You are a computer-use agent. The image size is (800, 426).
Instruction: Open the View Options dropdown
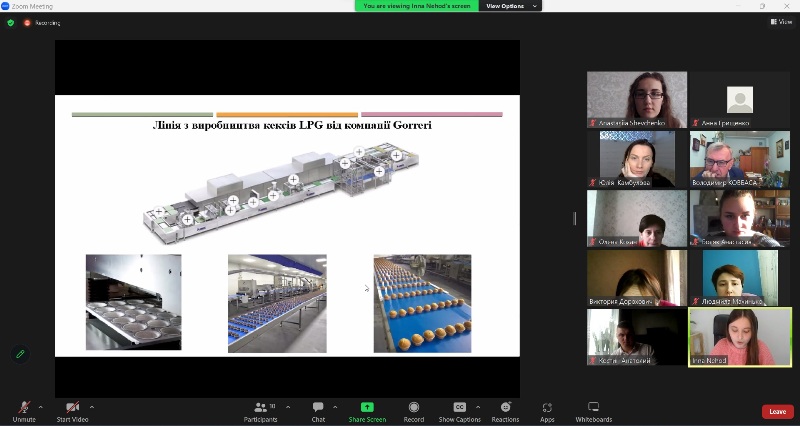[x=510, y=6]
